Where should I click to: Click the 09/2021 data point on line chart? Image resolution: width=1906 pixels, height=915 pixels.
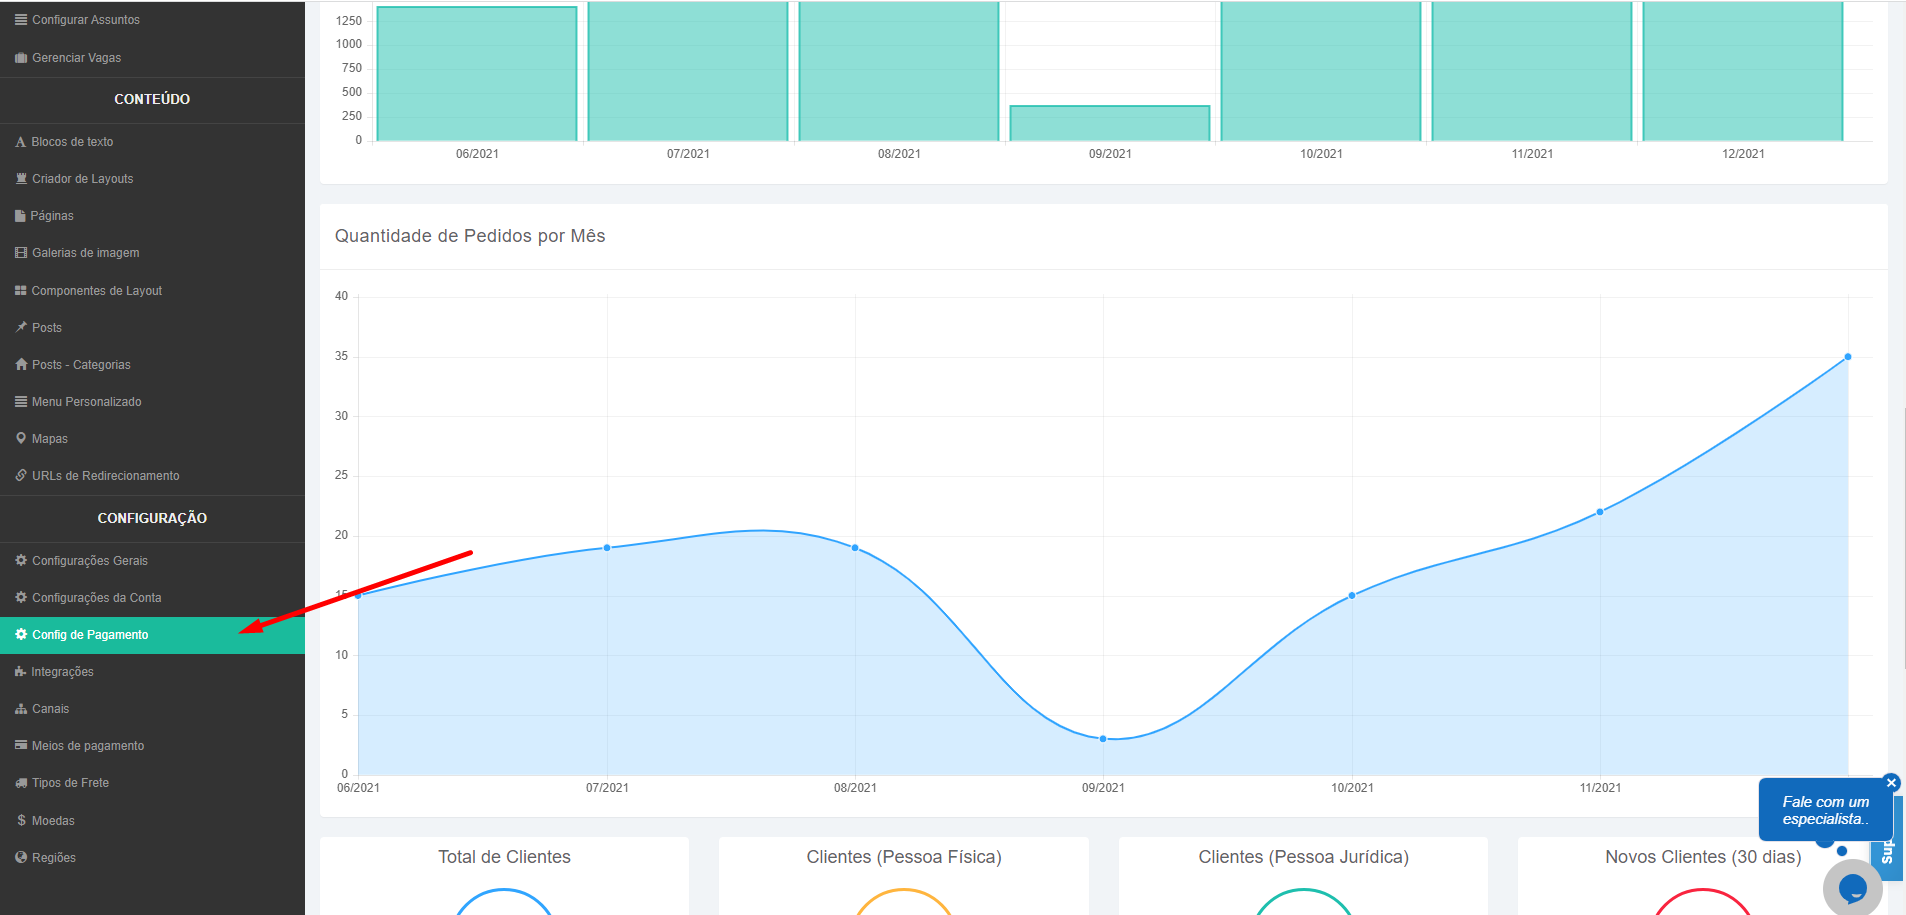tap(1103, 739)
